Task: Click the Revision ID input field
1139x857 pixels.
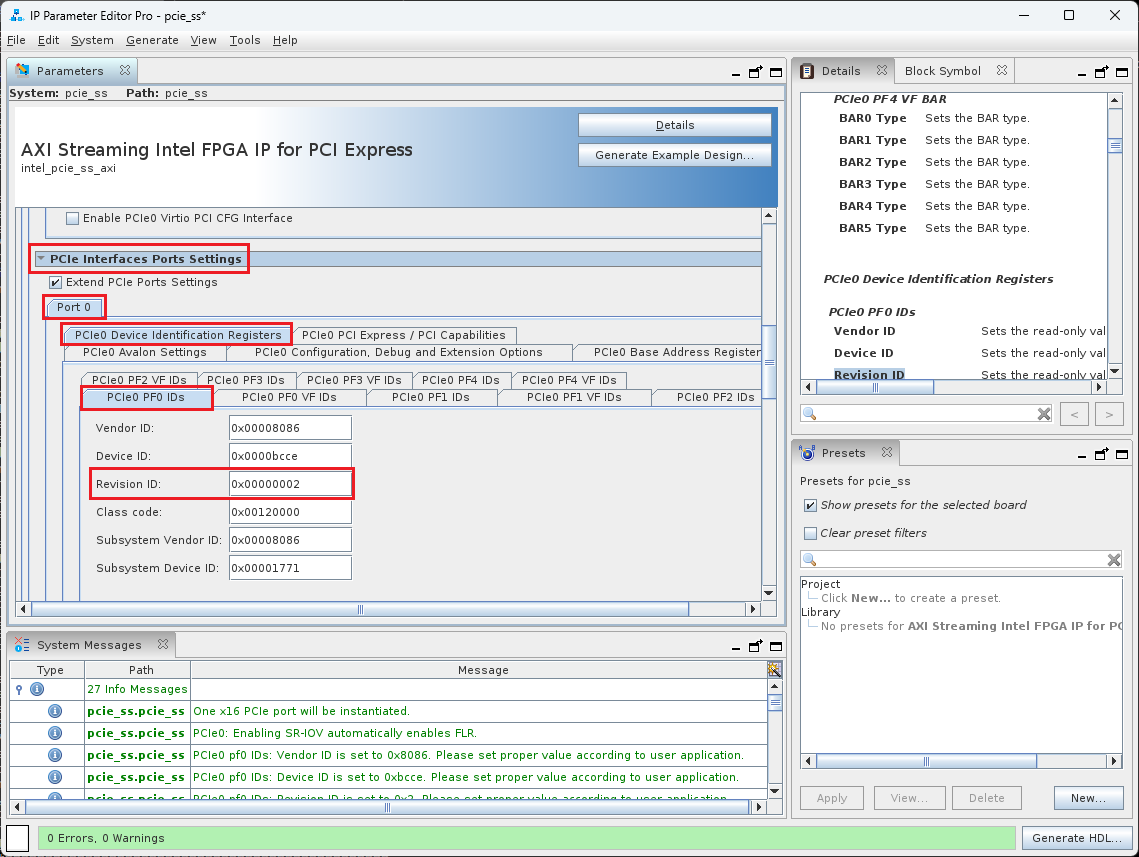Action: (290, 484)
